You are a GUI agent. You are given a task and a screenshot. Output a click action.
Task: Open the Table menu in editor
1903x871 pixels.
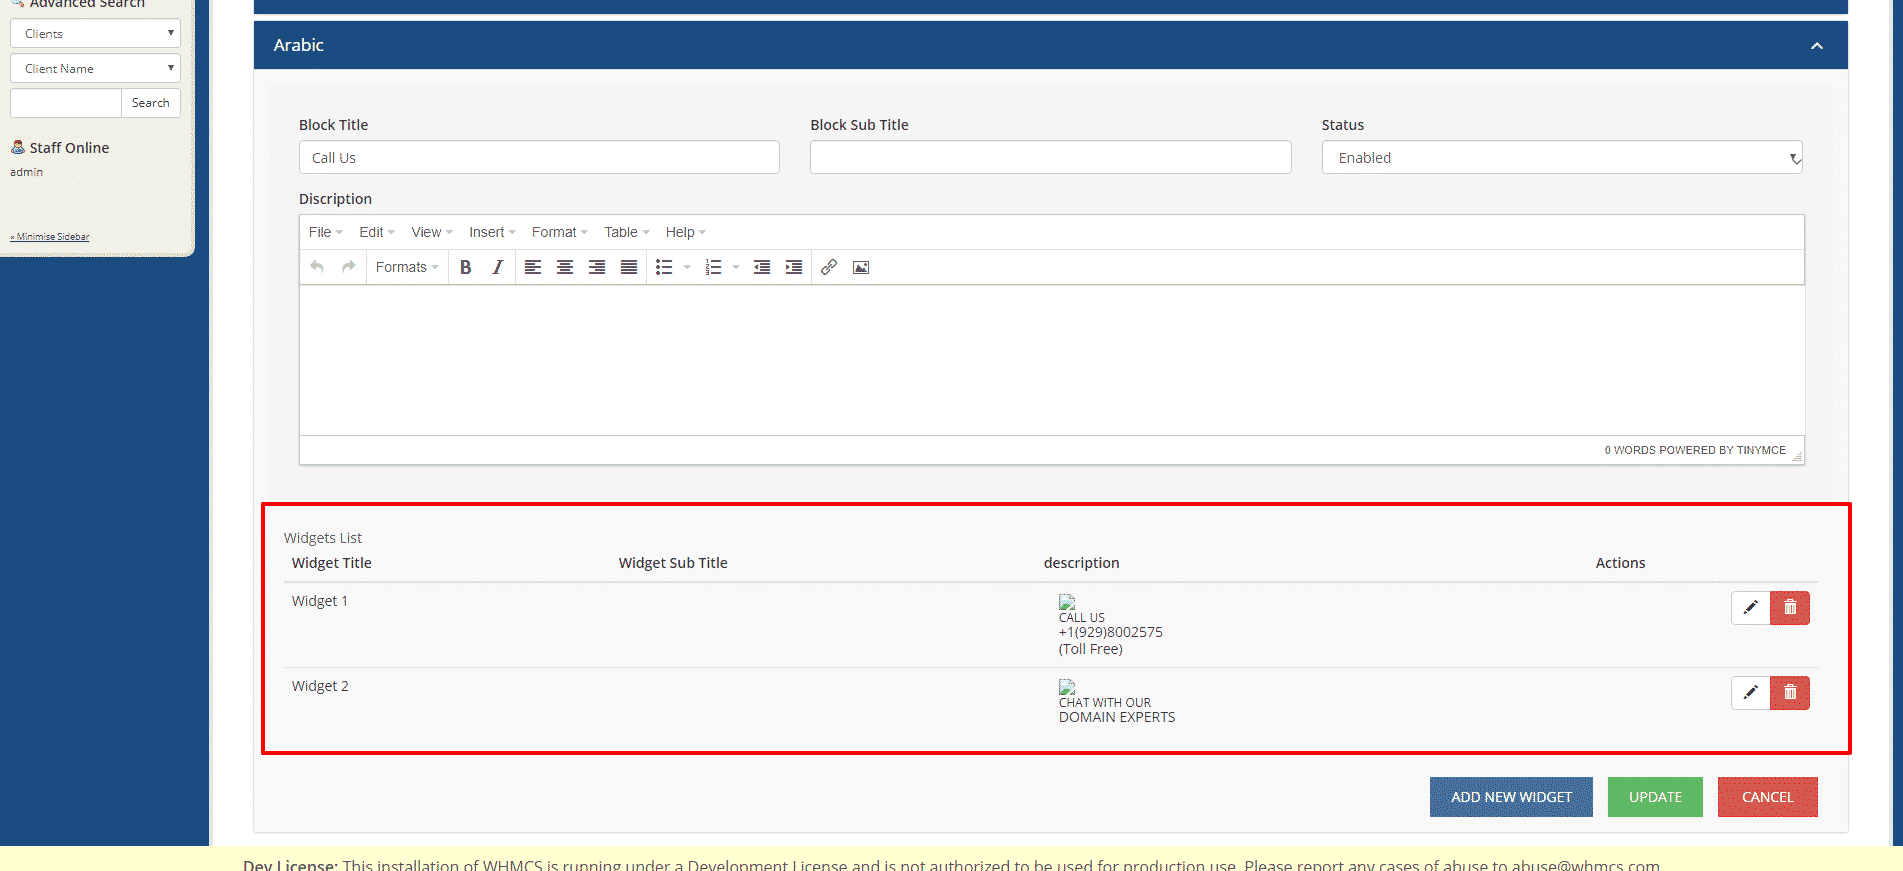pos(626,232)
